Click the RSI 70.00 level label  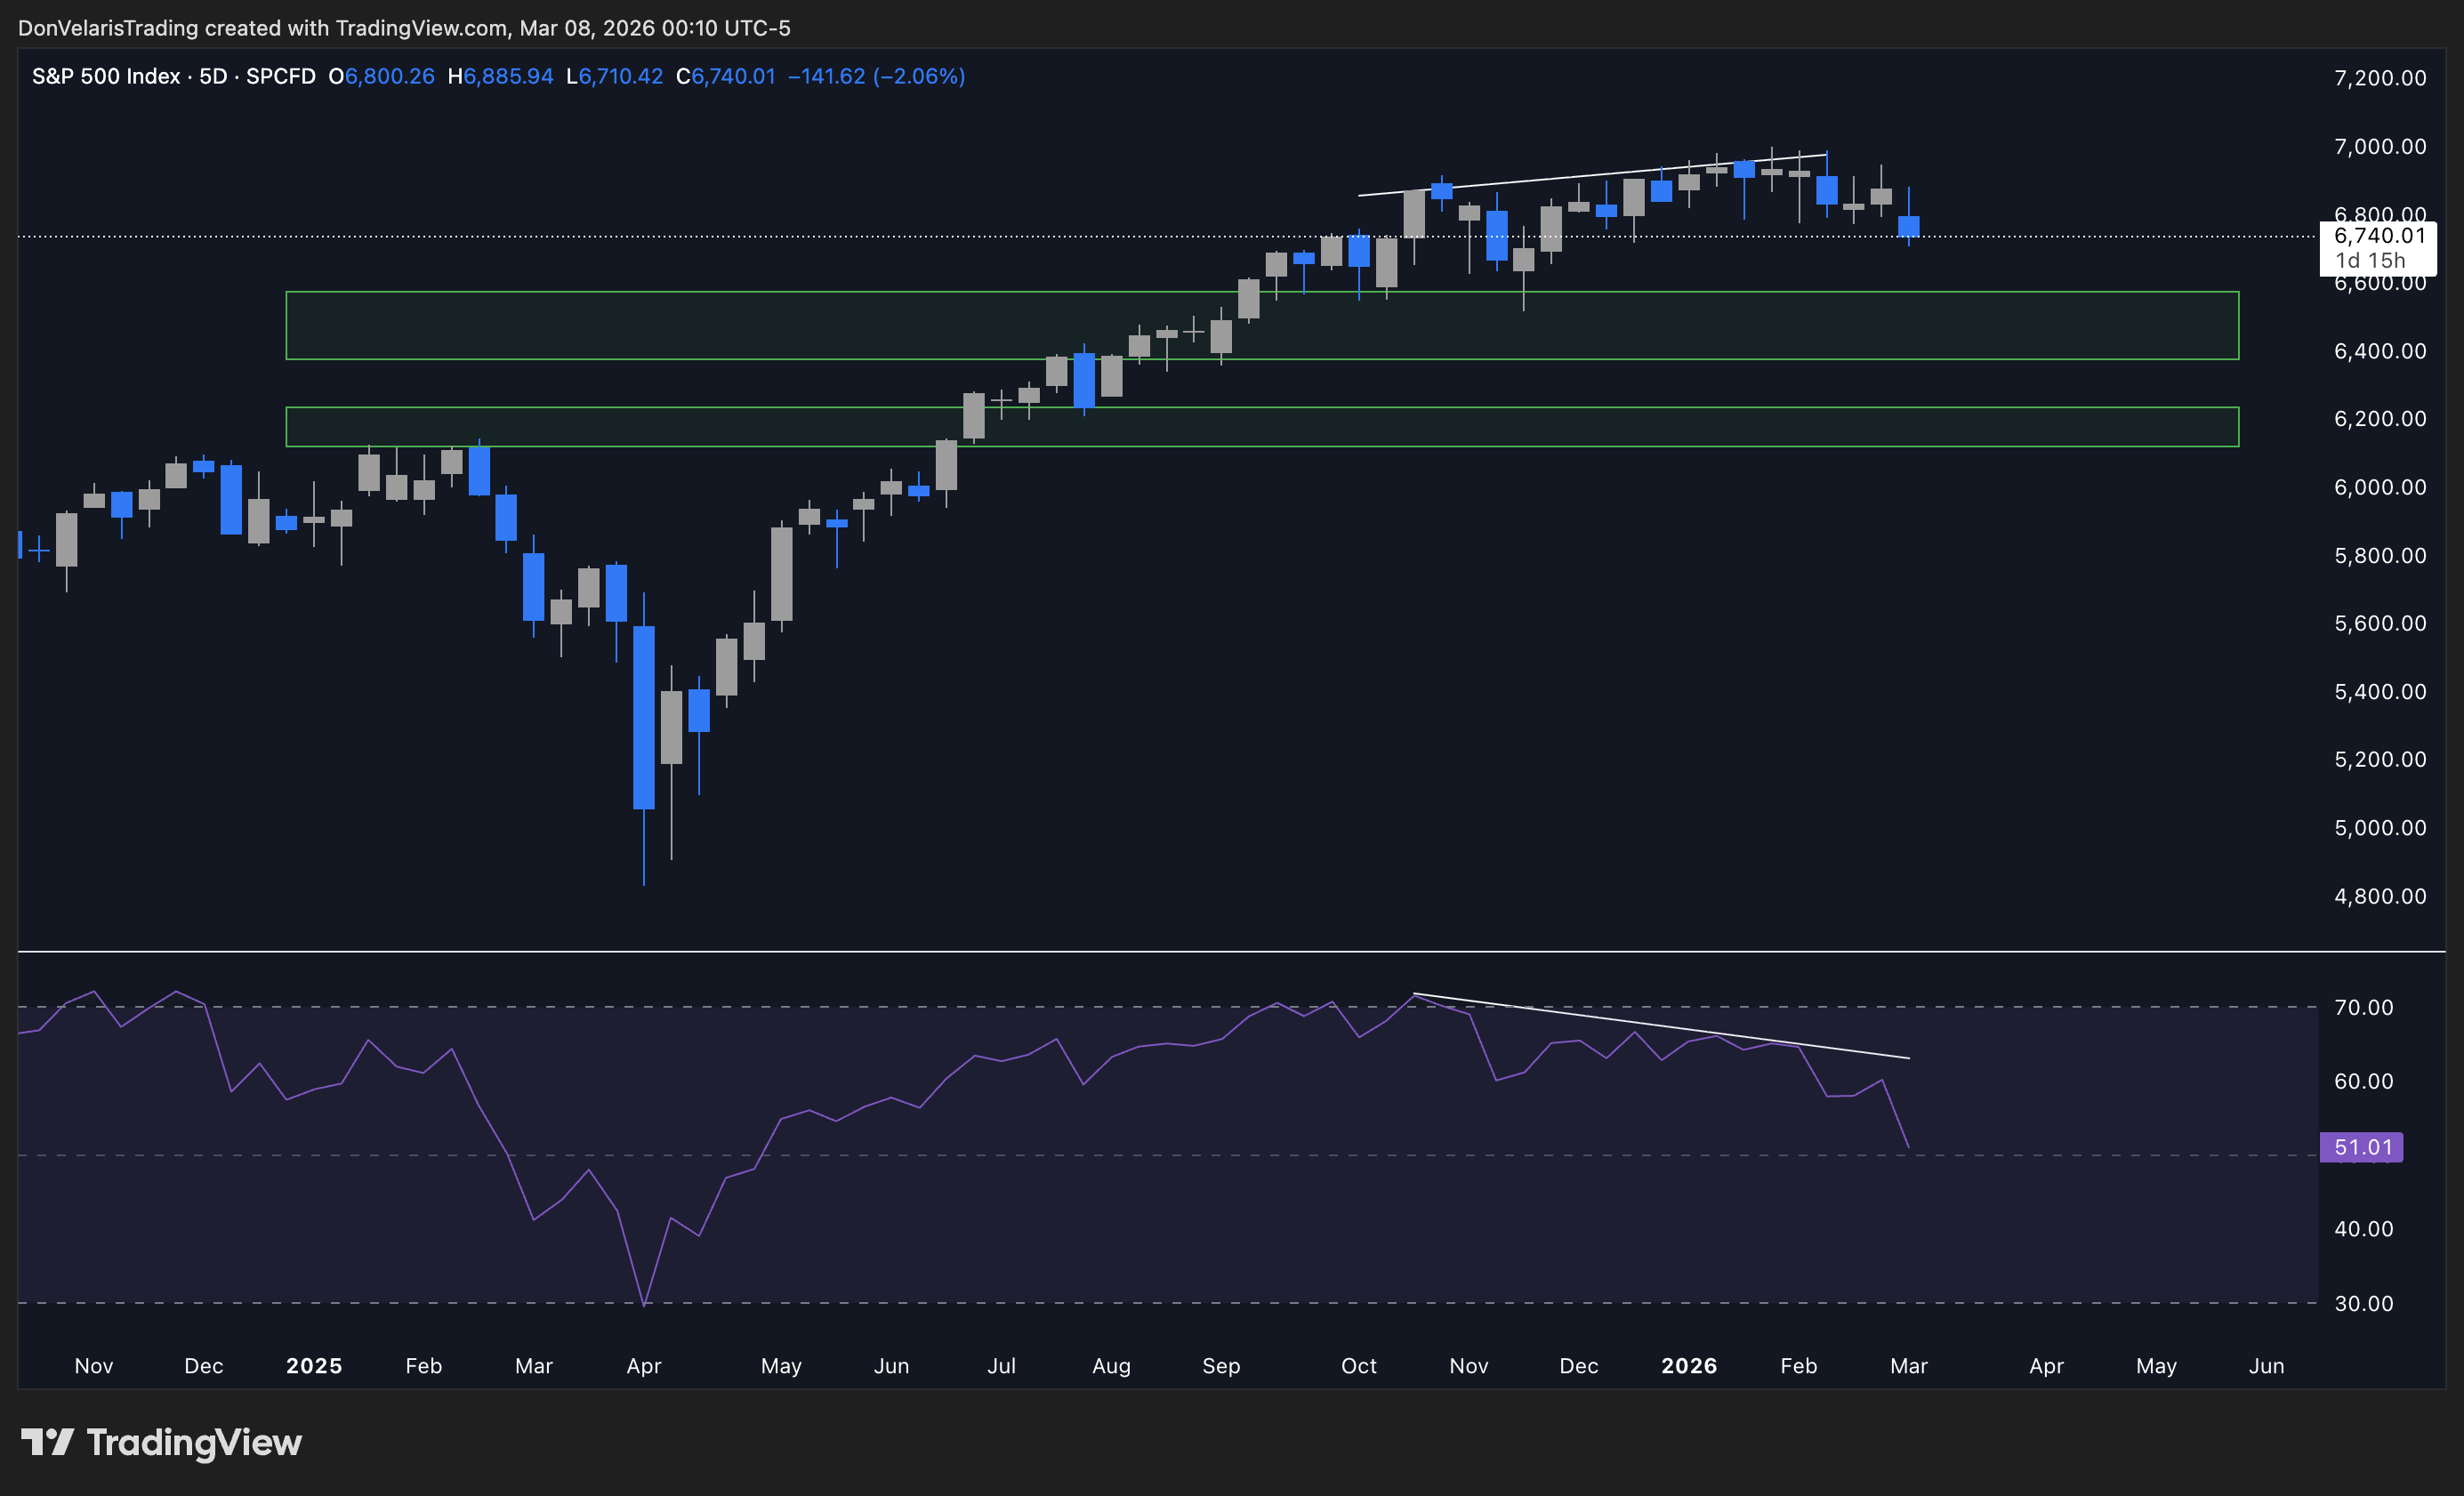tap(2363, 1007)
